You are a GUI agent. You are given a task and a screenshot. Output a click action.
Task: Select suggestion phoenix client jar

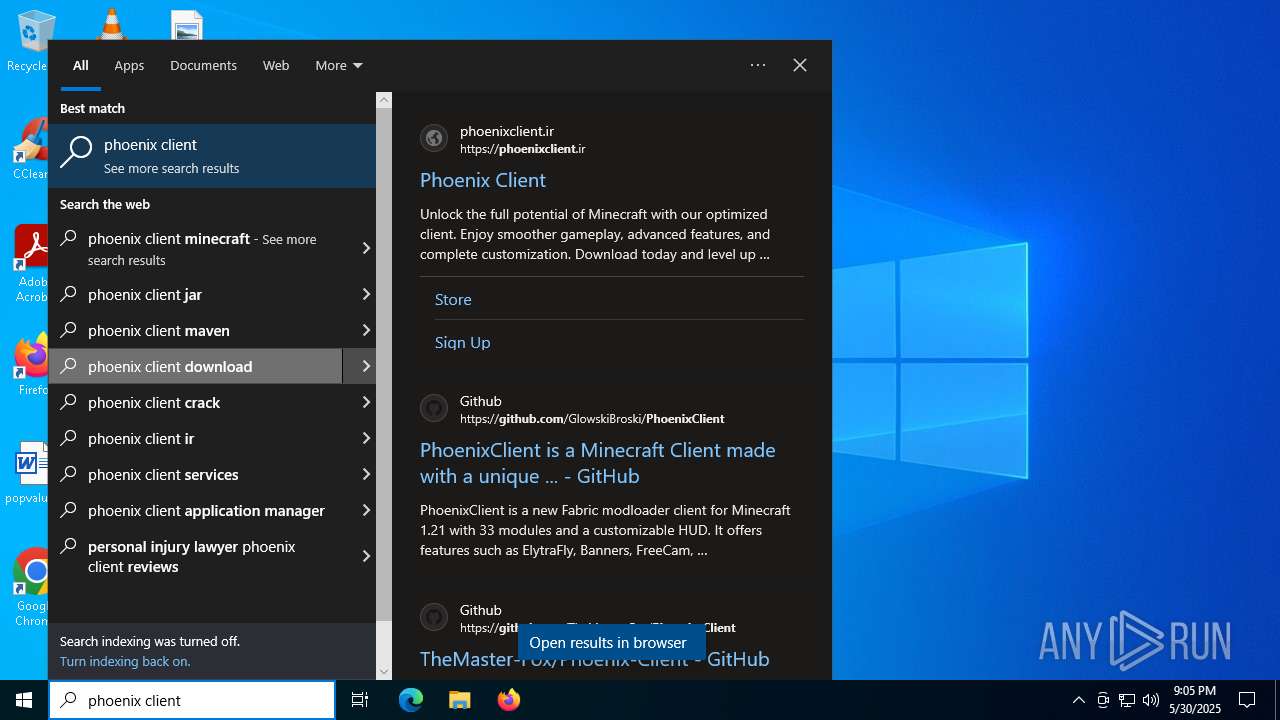(x=195, y=294)
